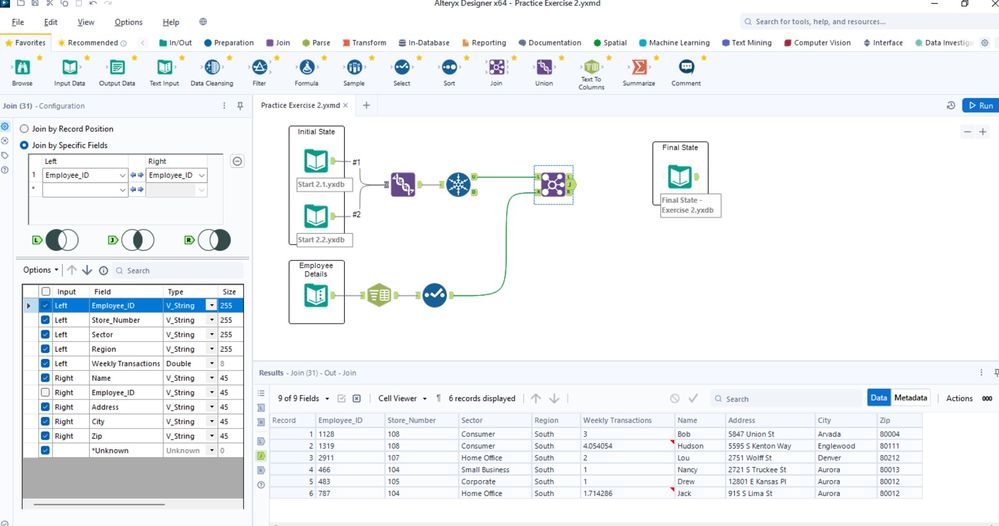Image resolution: width=999 pixels, height=526 pixels.
Task: Click the Data Cleansing tool on canvas
Action: click(x=458, y=185)
